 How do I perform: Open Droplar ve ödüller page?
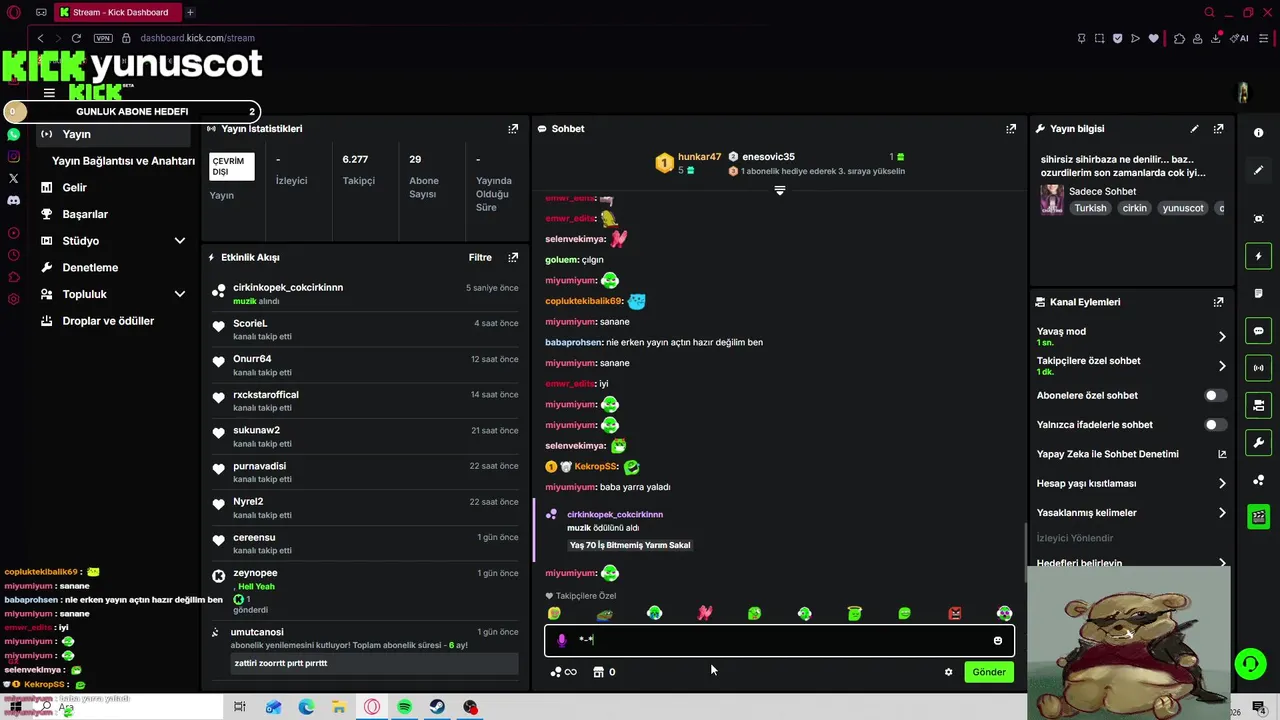(x=108, y=321)
